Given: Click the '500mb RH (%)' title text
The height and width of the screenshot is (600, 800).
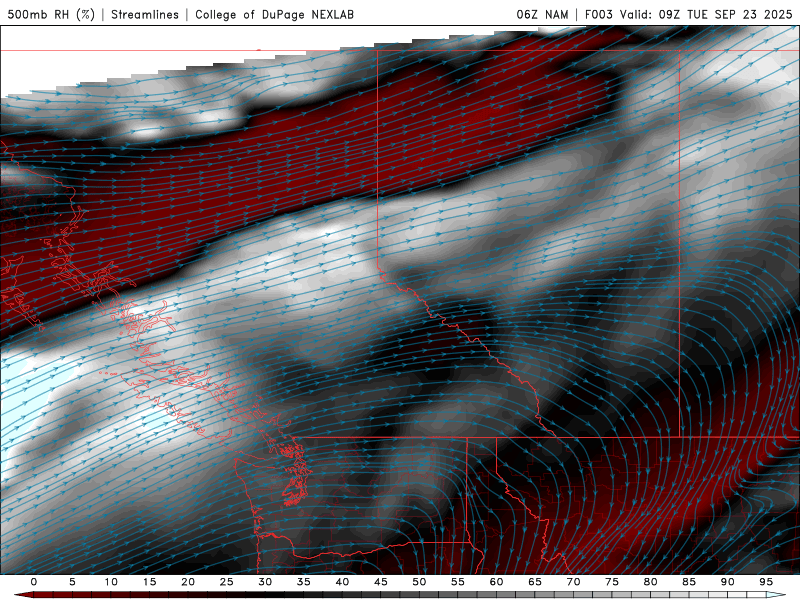Looking at the screenshot, I should pos(51,14).
